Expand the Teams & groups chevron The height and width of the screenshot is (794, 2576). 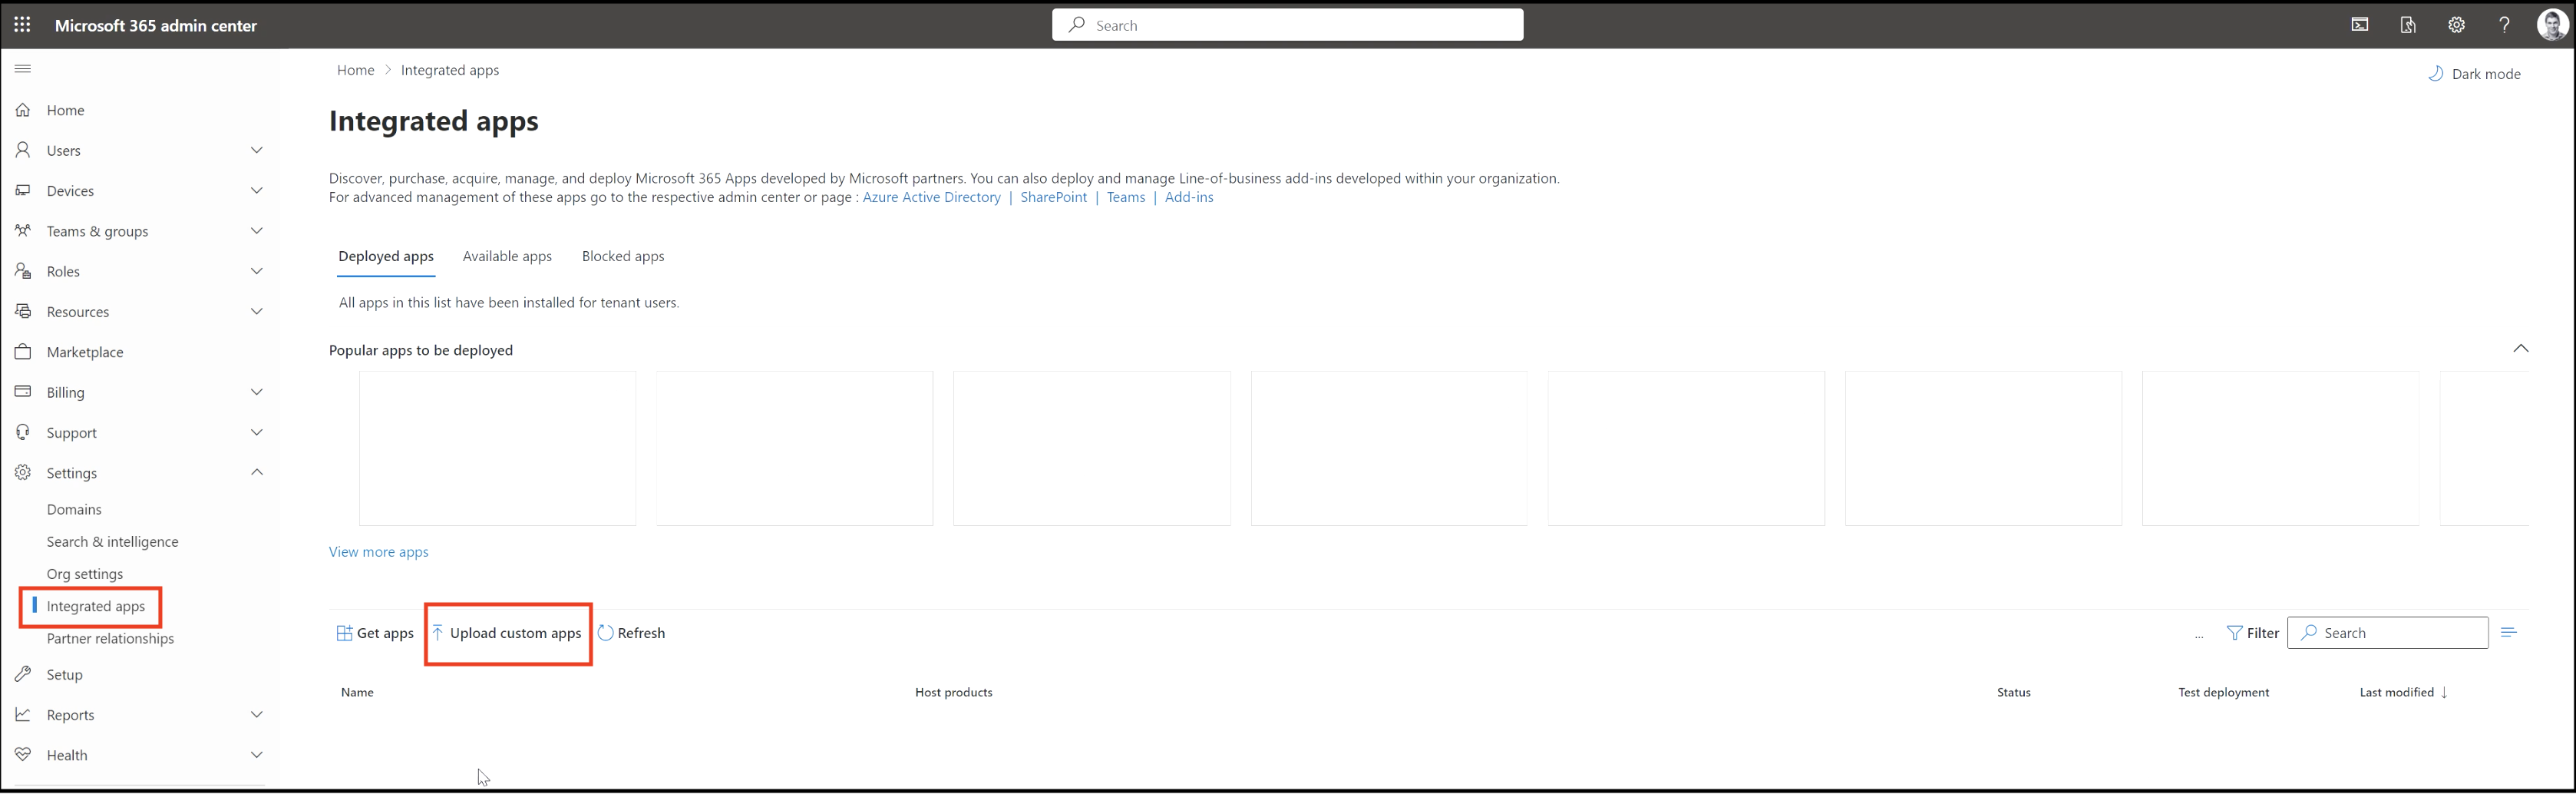point(257,231)
